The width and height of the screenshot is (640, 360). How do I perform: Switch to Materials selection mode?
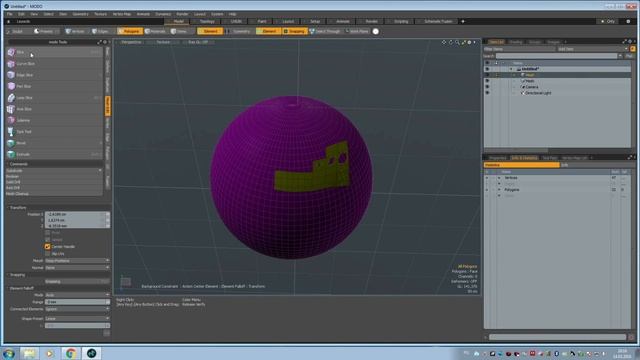[x=156, y=31]
